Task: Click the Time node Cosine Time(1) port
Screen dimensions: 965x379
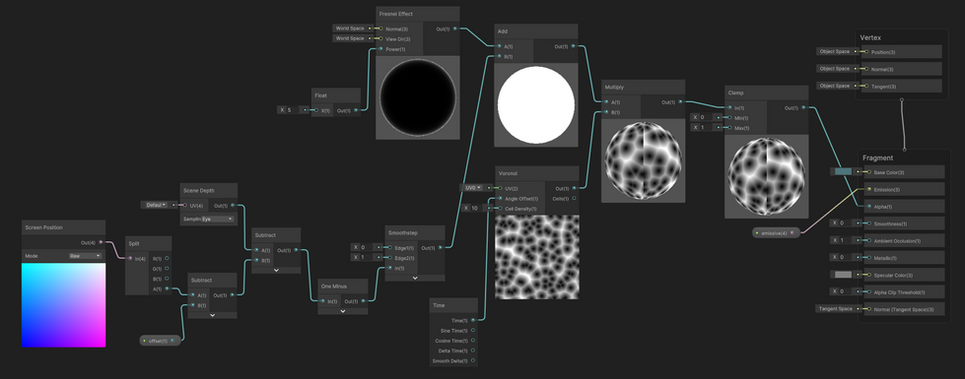Action: point(473,340)
